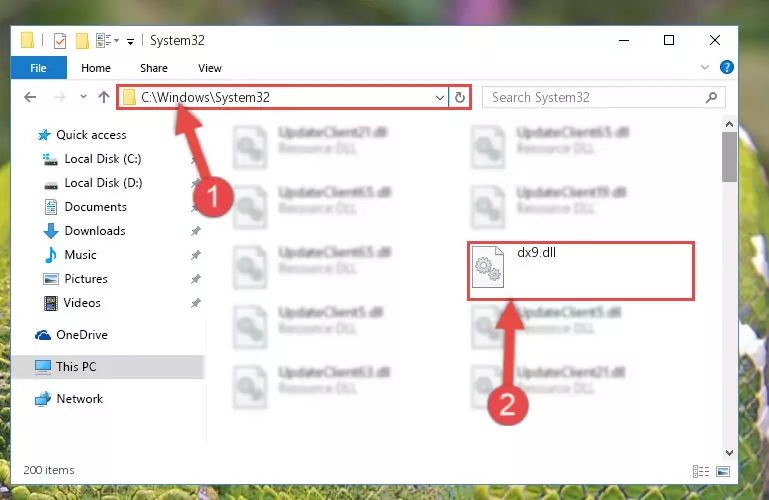The image size is (769, 500).
Task: Expand the ribbon chevron
Action: (x=705, y=67)
